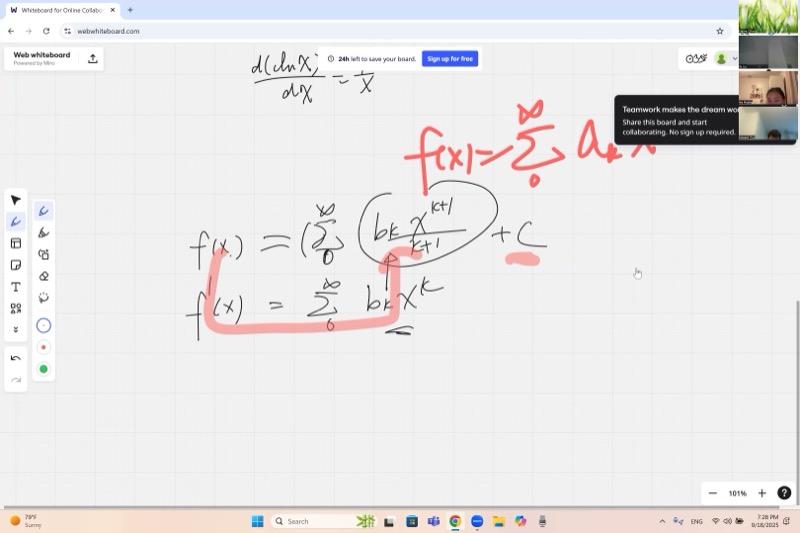This screenshot has height=533, width=800.
Task: Open a new browser tab
Action: click(x=130, y=10)
